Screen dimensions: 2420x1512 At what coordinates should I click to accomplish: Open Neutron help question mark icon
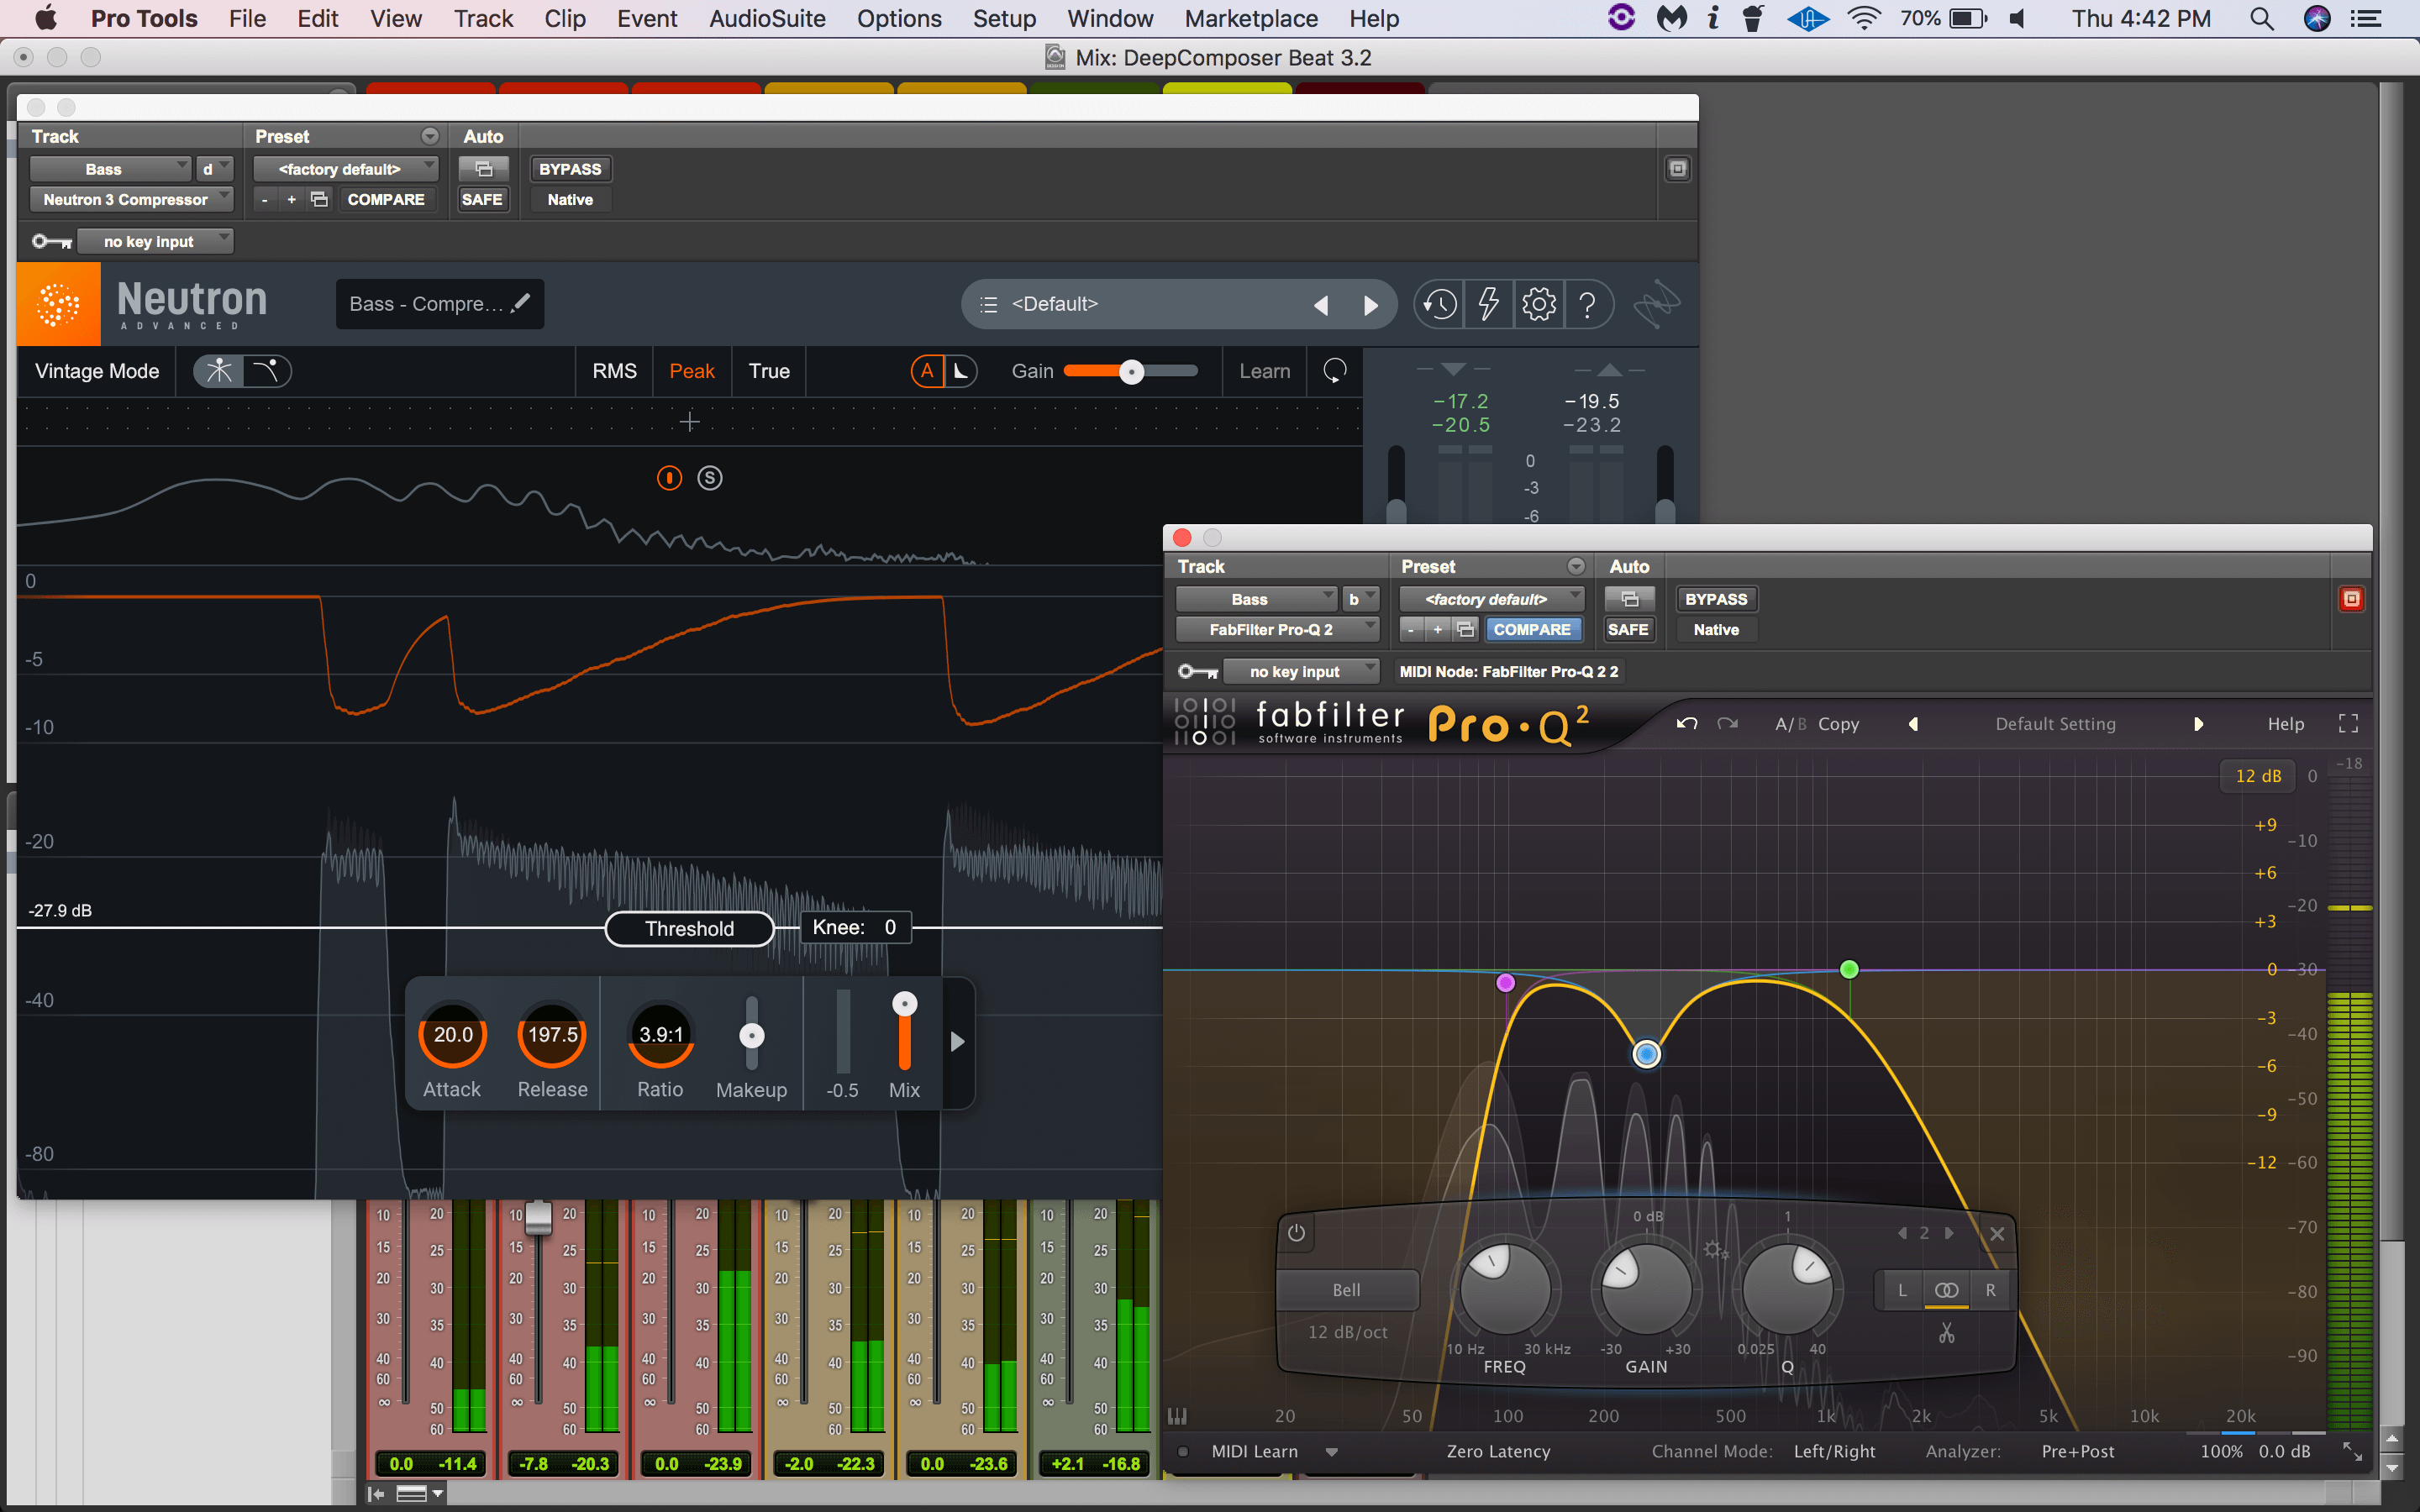(x=1587, y=304)
